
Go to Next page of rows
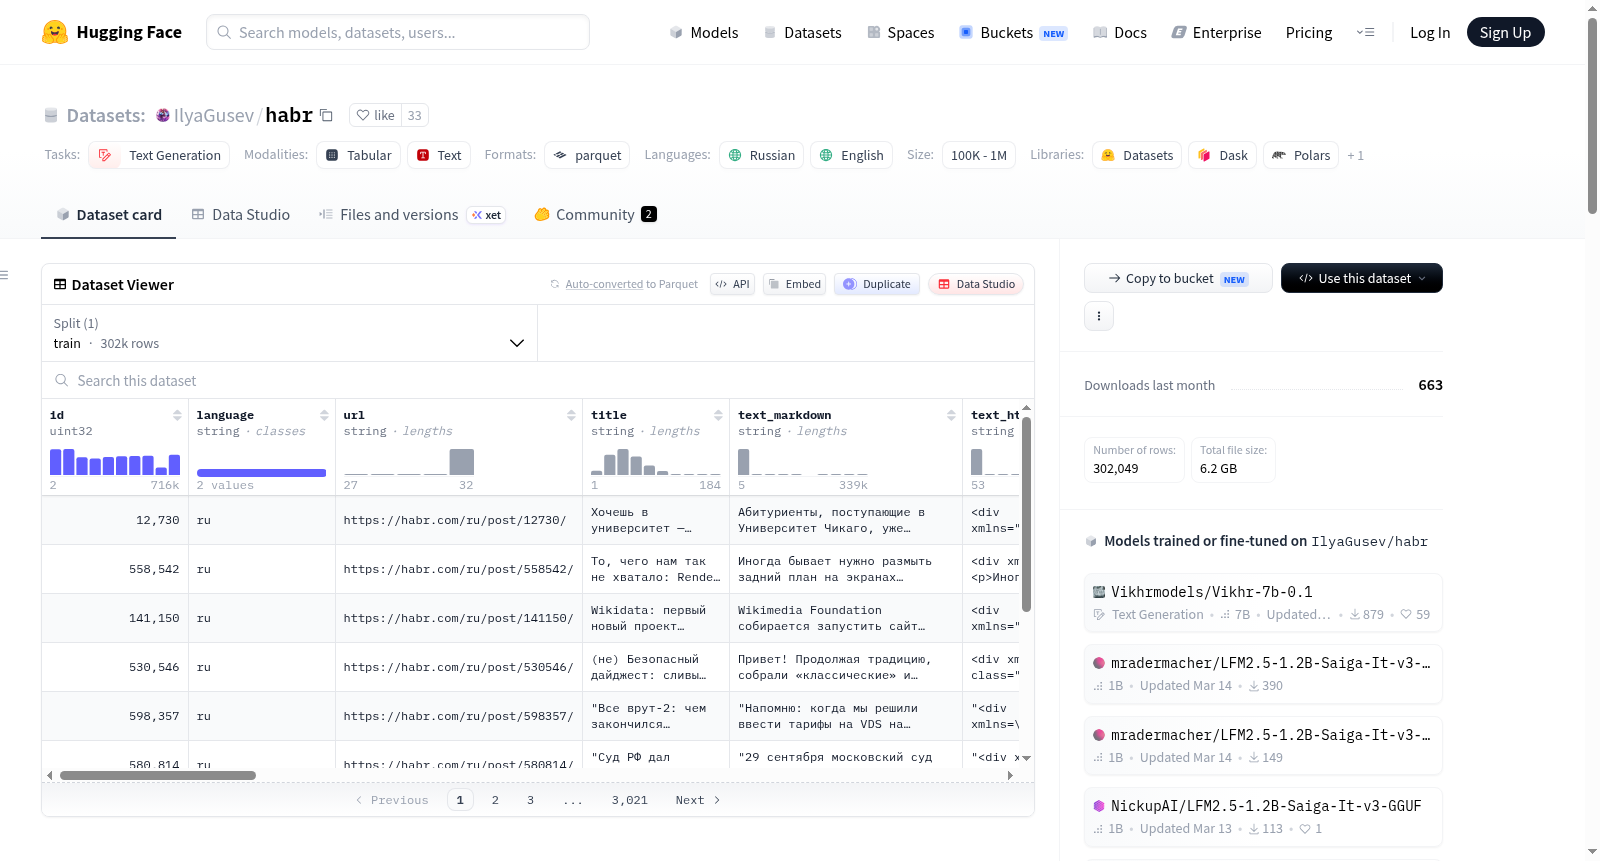[x=697, y=800]
